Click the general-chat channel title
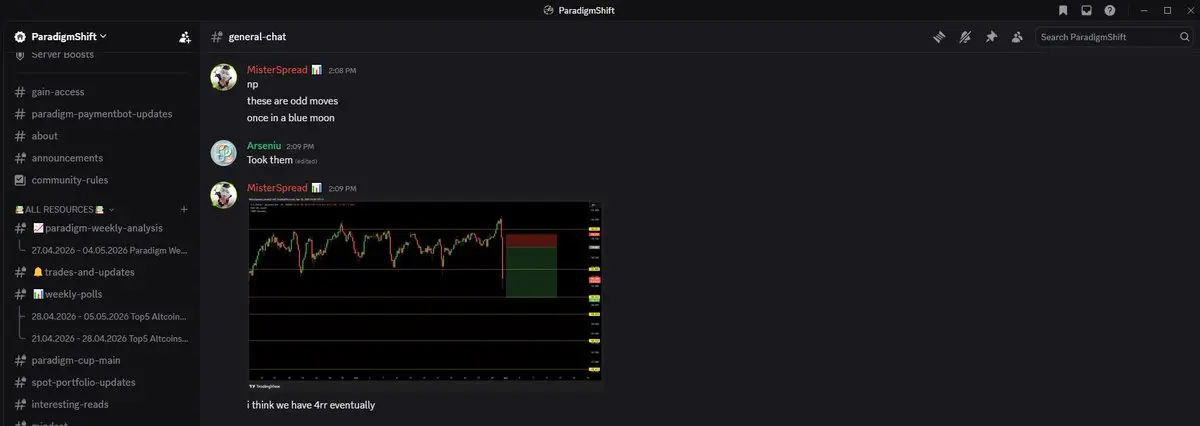The image size is (1200, 426). point(258,37)
